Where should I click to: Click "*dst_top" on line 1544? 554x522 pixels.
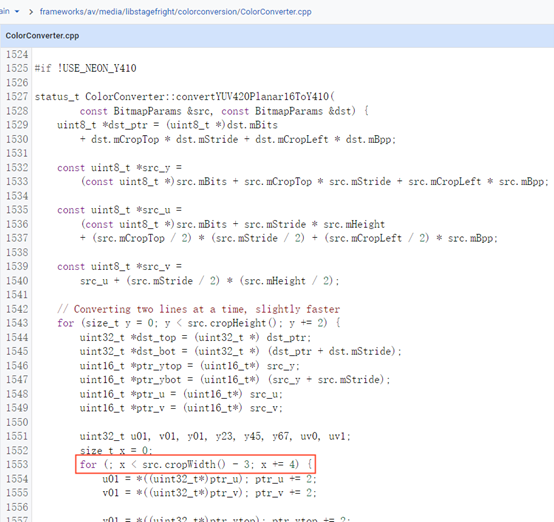pyautogui.click(x=153, y=337)
